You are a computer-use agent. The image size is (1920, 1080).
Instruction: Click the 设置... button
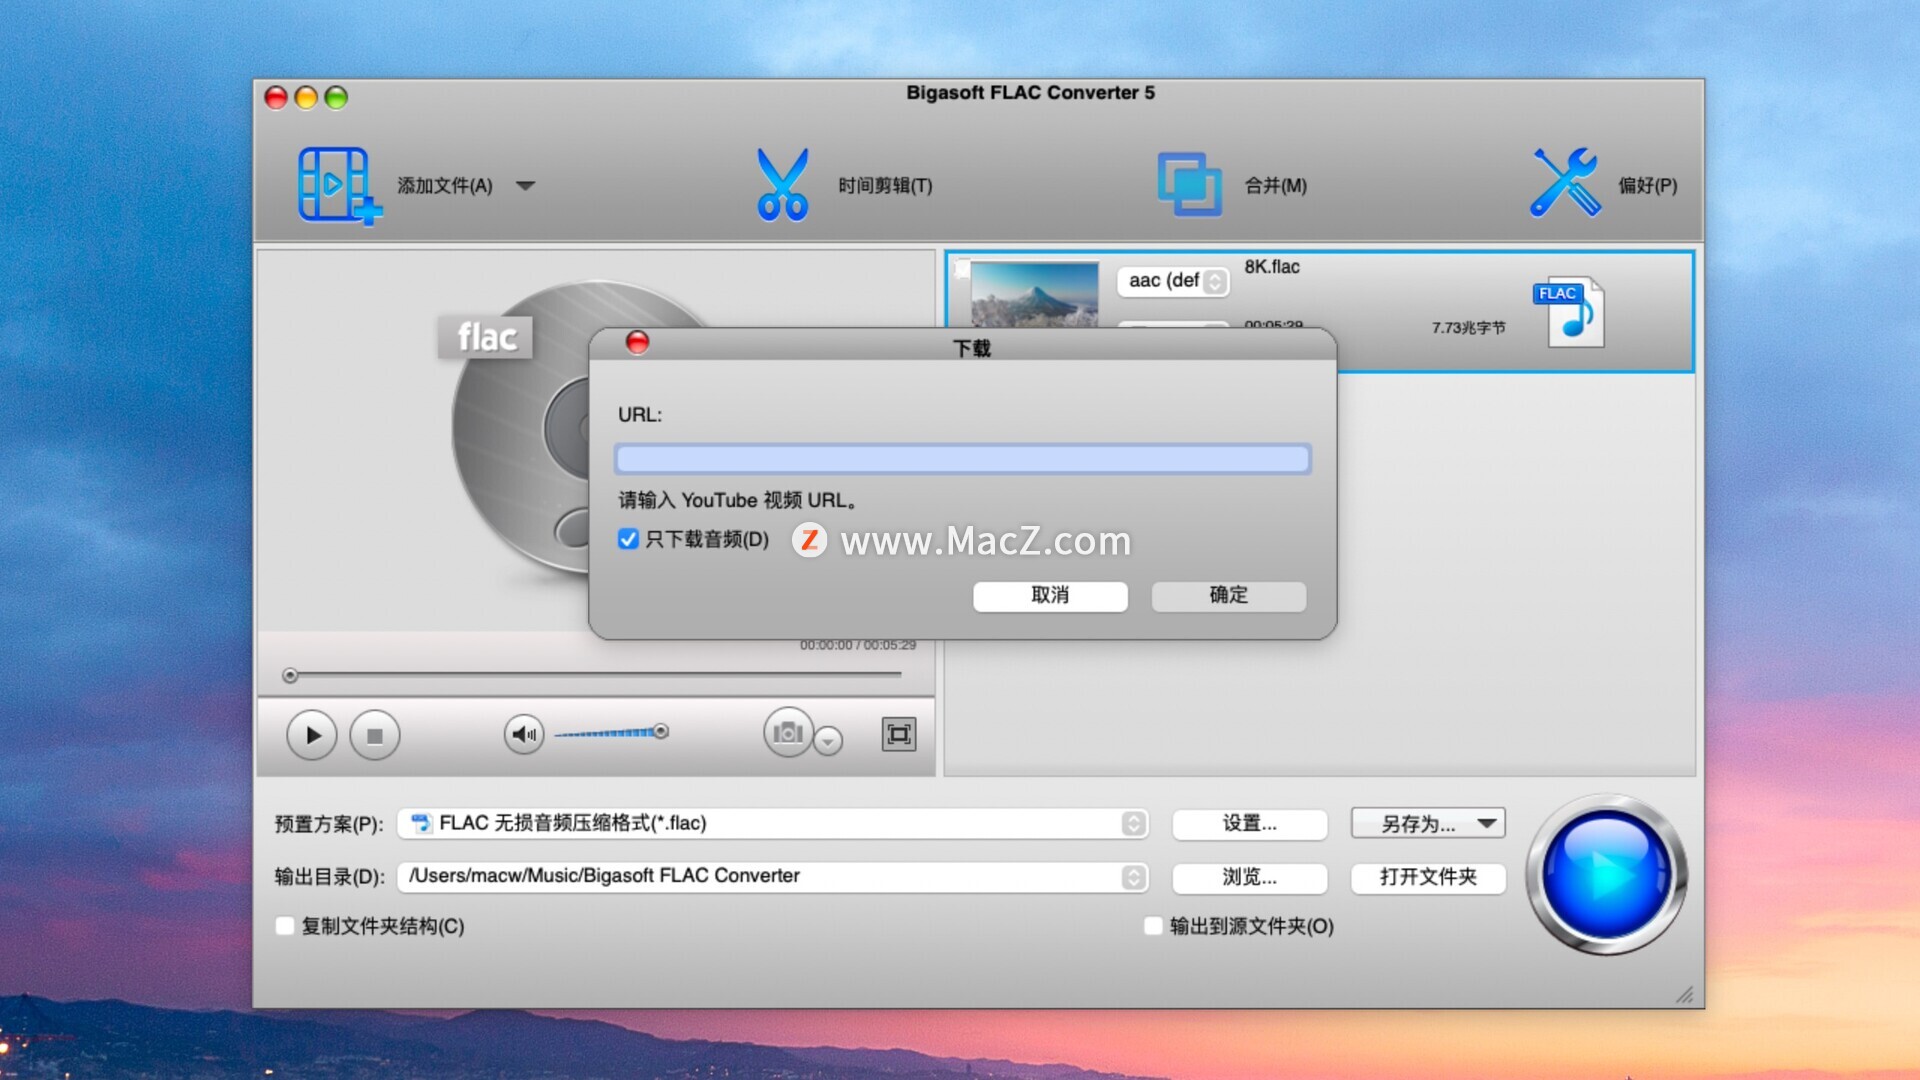coord(1249,823)
